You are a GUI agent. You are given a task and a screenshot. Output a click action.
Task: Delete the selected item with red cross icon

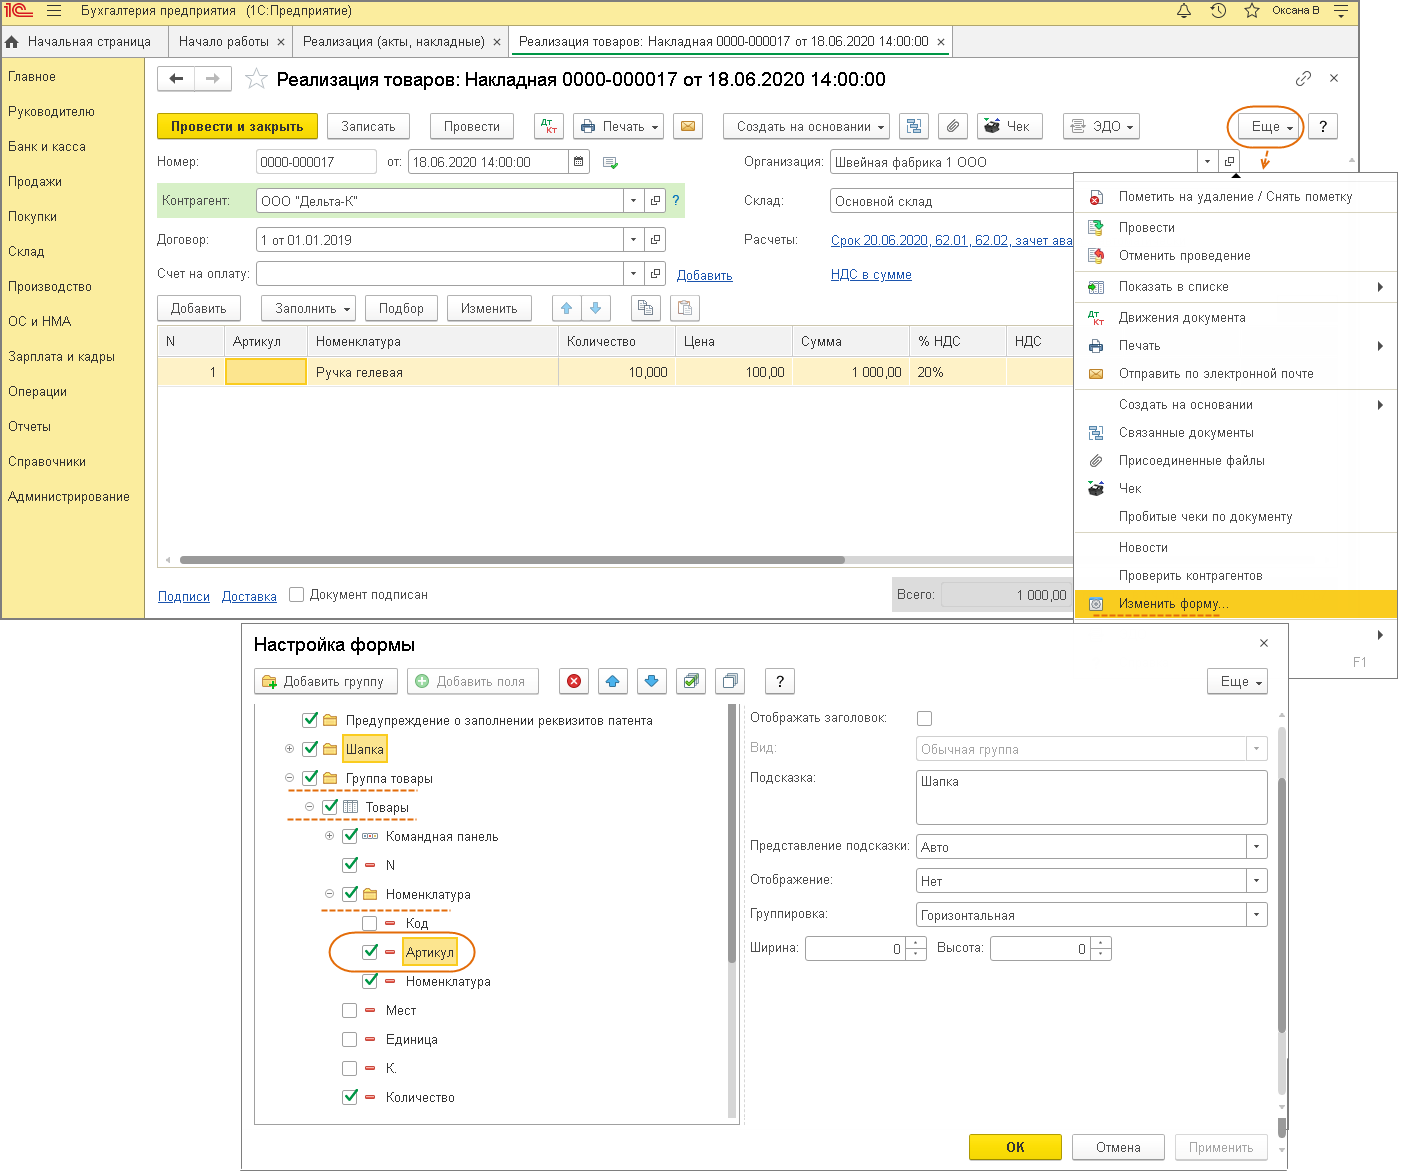click(574, 681)
